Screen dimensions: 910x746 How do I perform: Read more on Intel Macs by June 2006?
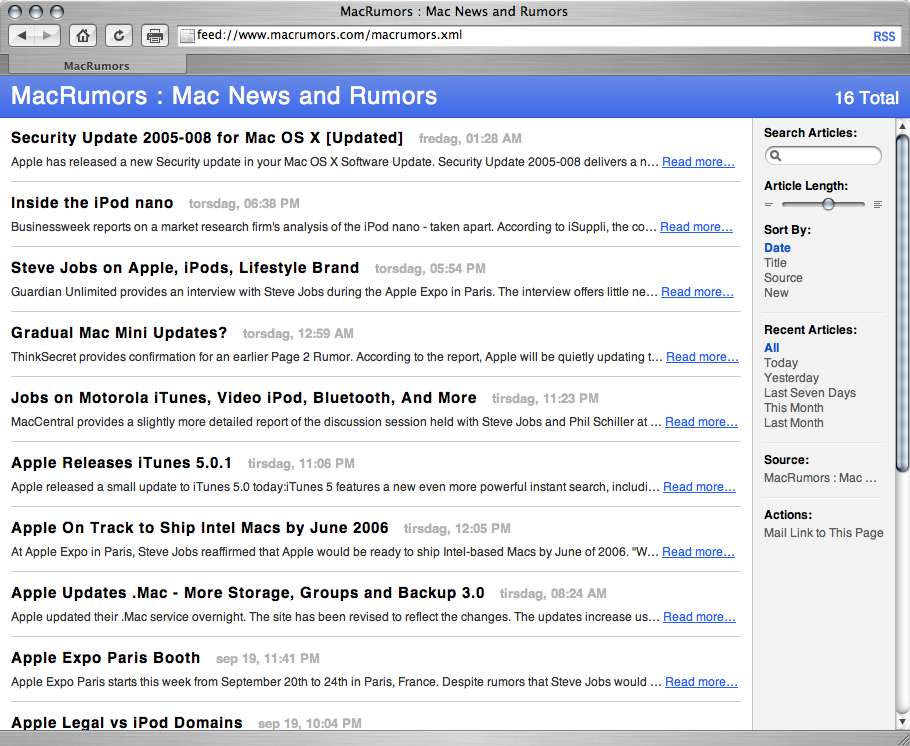point(698,552)
